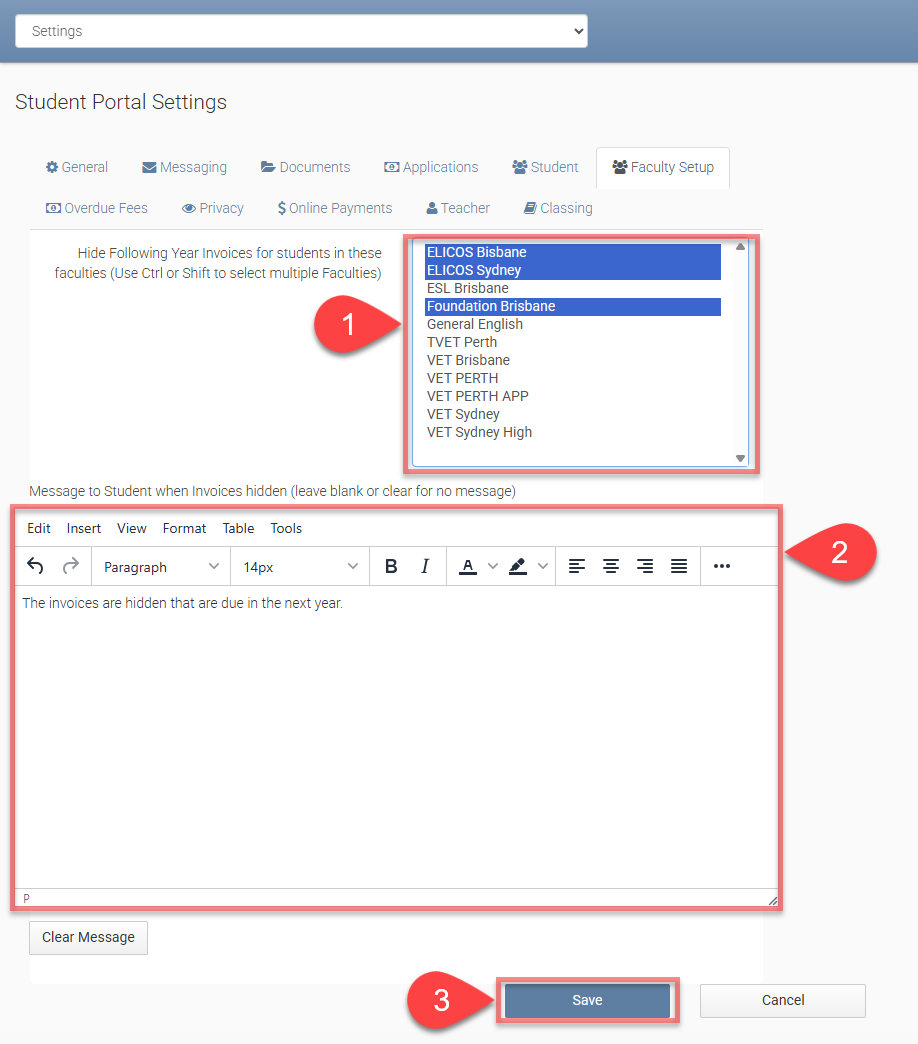Viewport: 918px width, 1044px height.
Task: Click the Clear Message button
Action: [88, 937]
